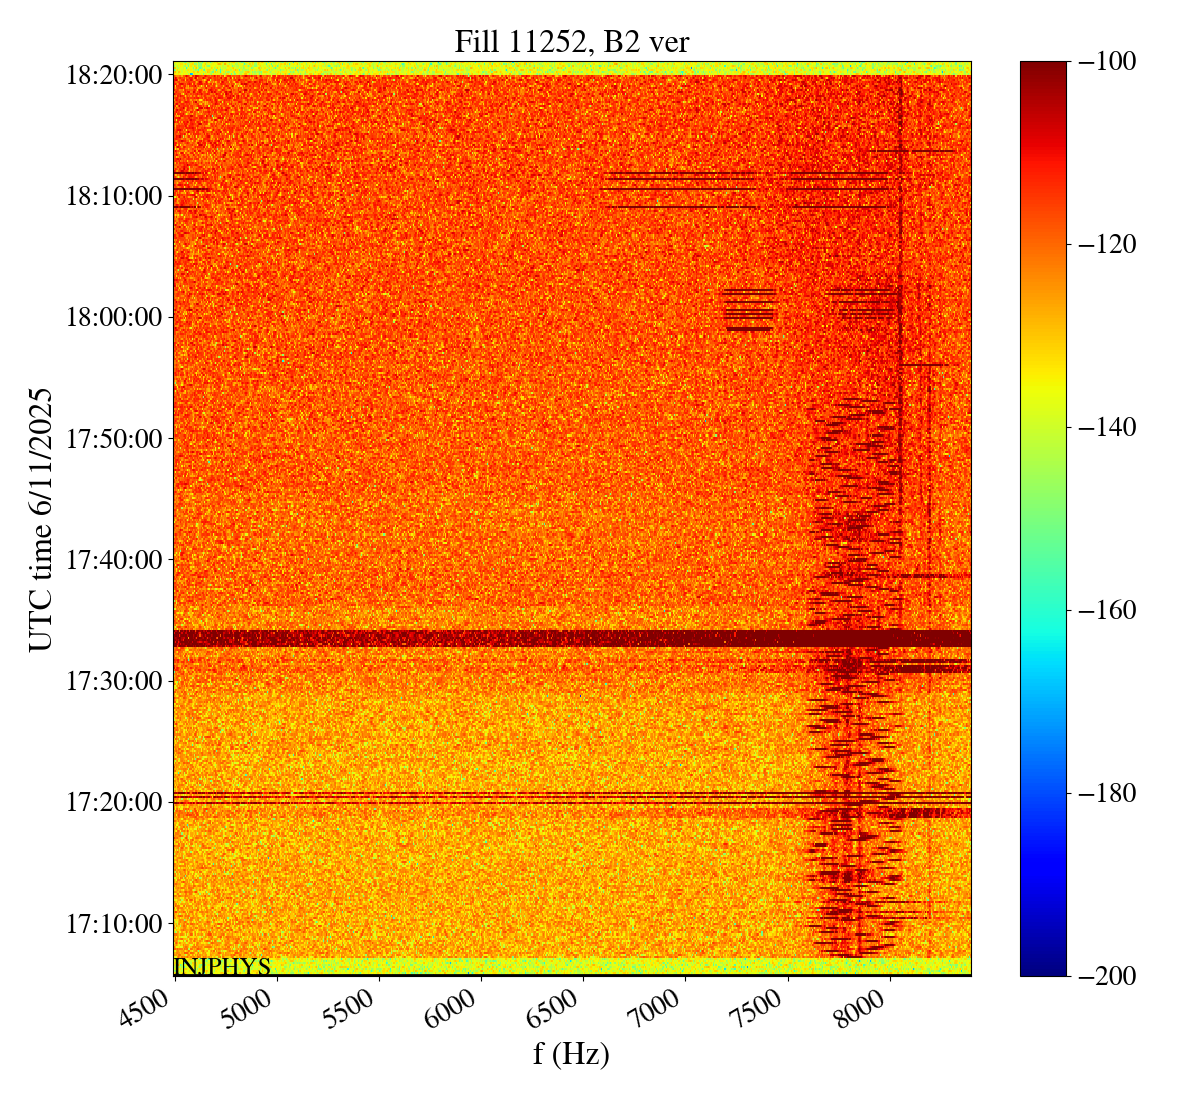Click the 18:00:00 time tick label
The width and height of the screenshot is (1200, 1100).
tap(113, 317)
